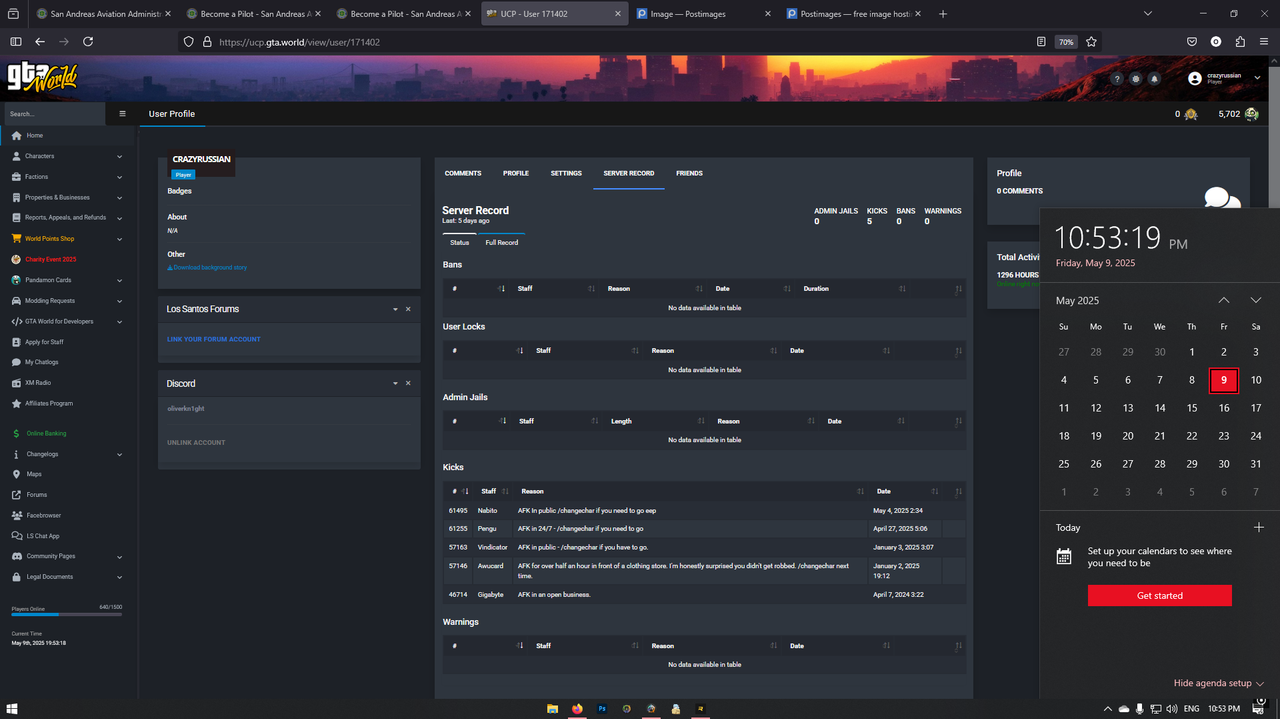Viewport: 1280px width, 719px height.
Task: Click the gear settings icon in header
Action: [1136, 78]
